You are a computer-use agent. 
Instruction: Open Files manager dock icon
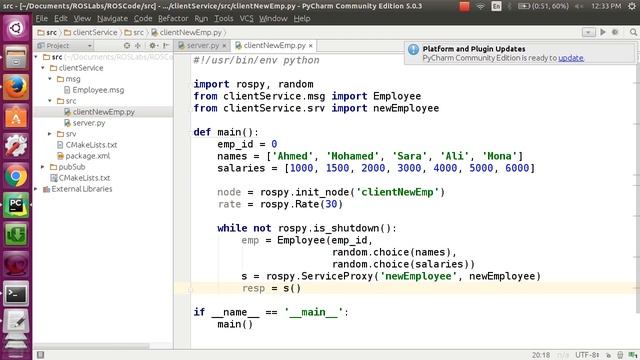16,58
